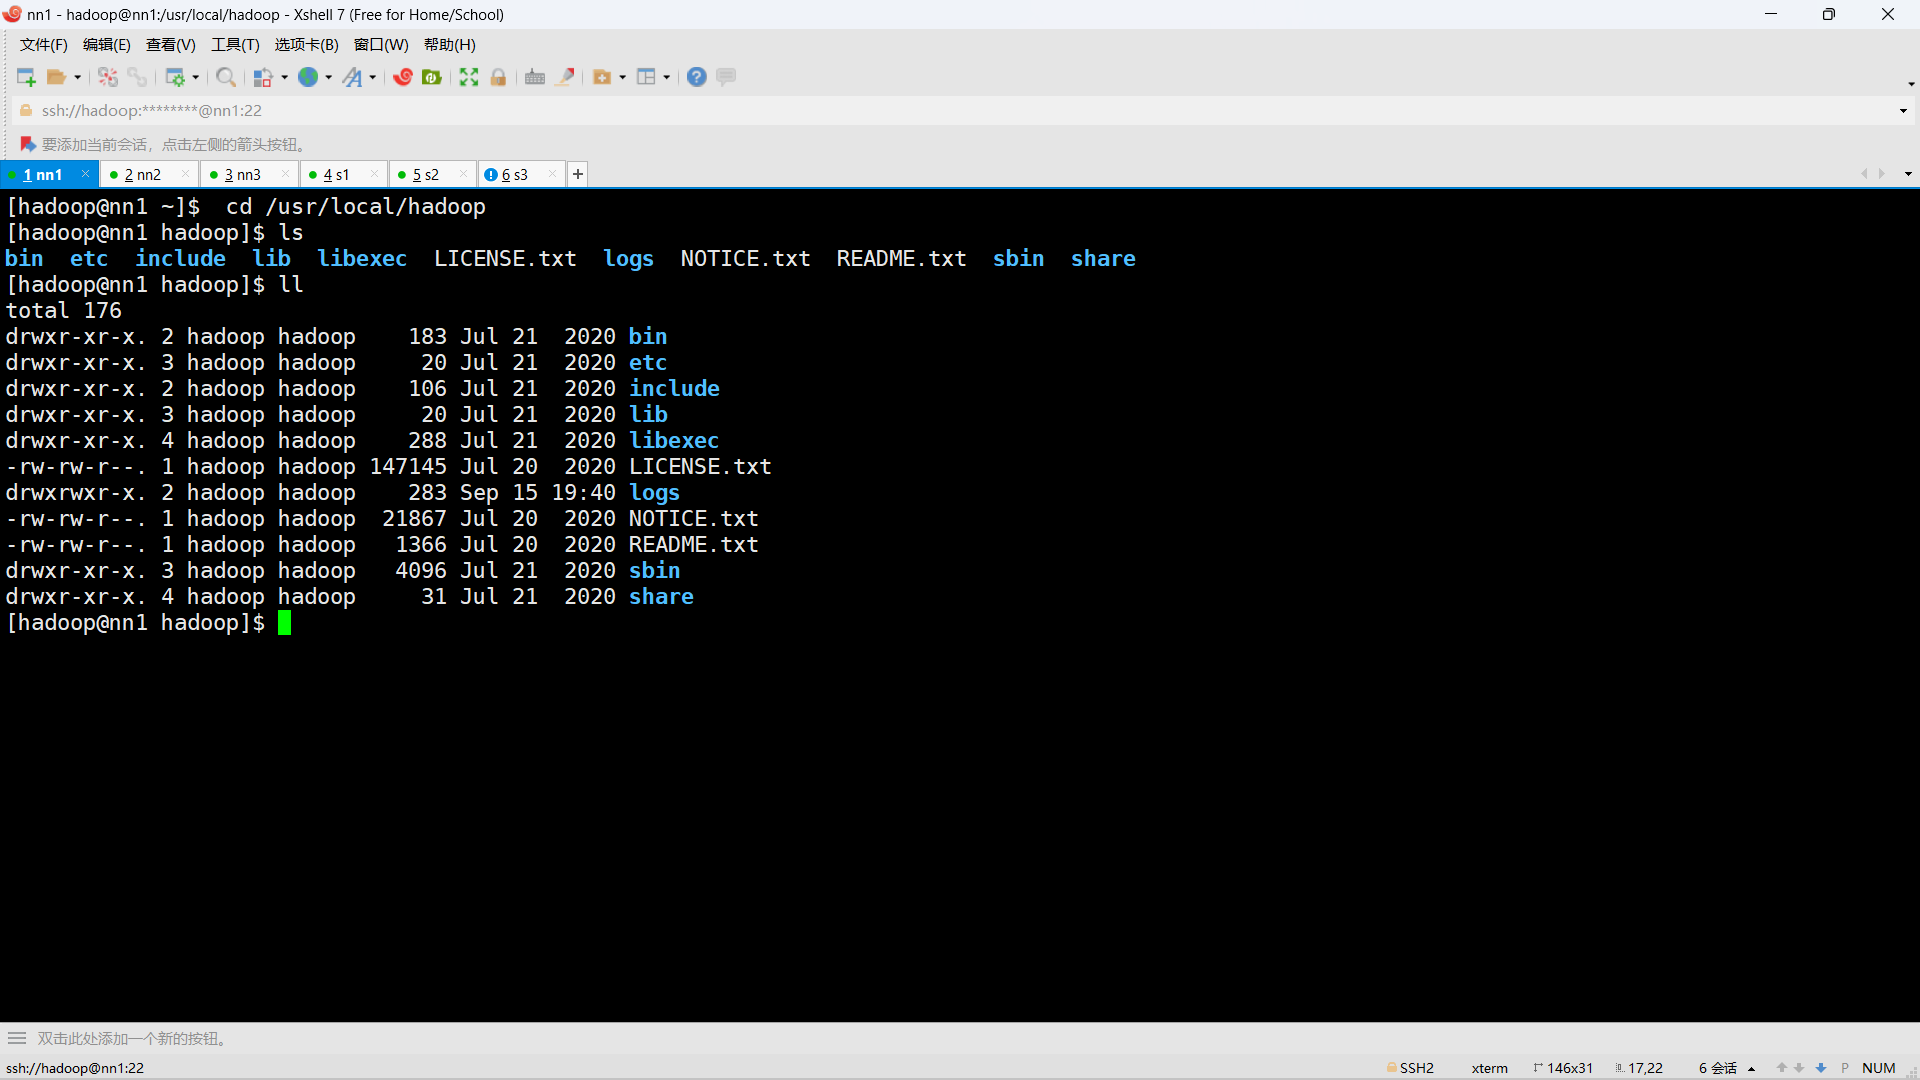Open the virtual keyboard icon
Image resolution: width=1920 pixels, height=1080 pixels.
[535, 77]
